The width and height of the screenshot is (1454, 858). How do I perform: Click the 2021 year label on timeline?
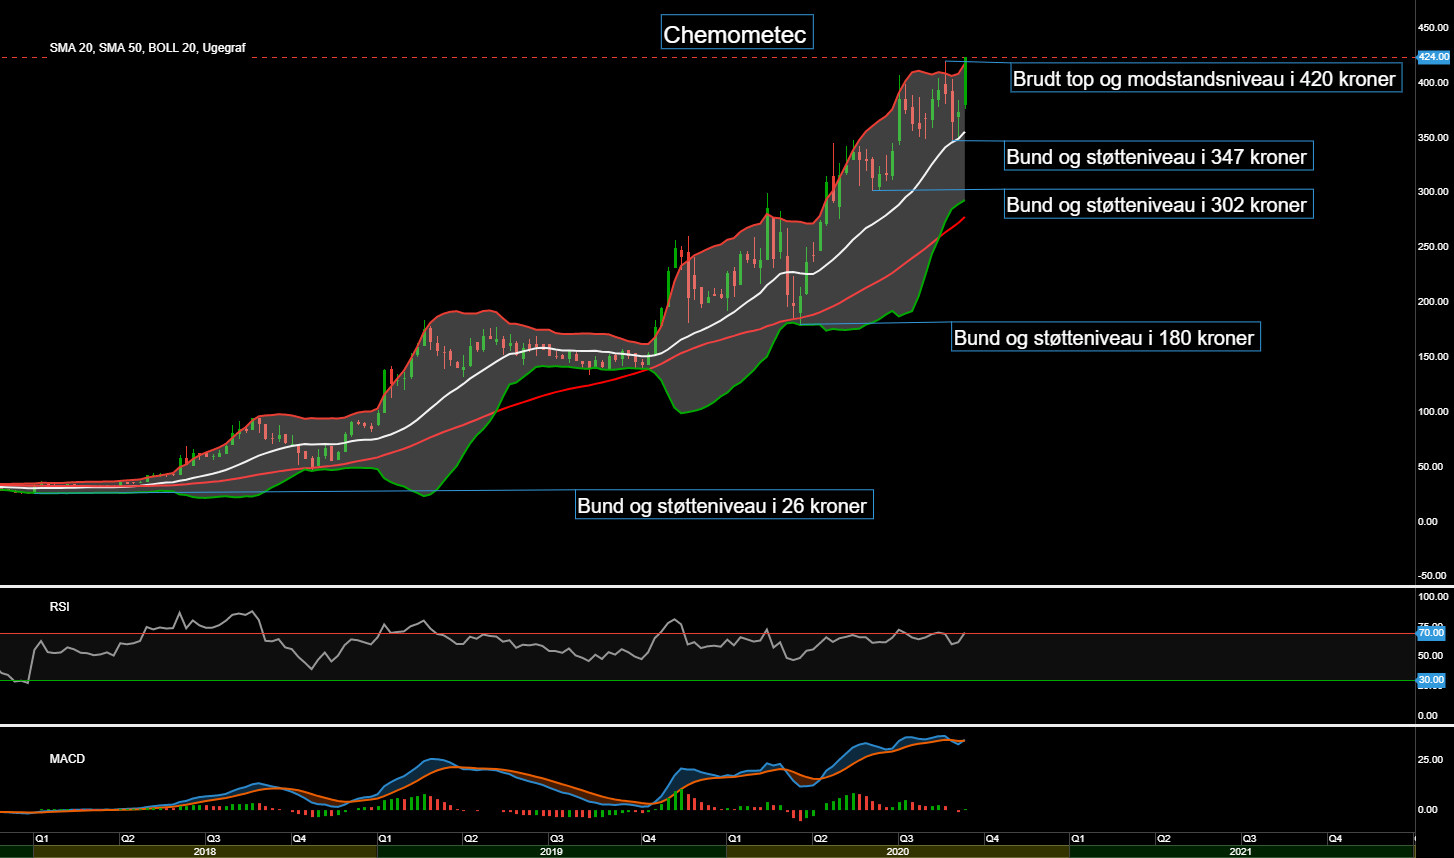[x=1241, y=852]
